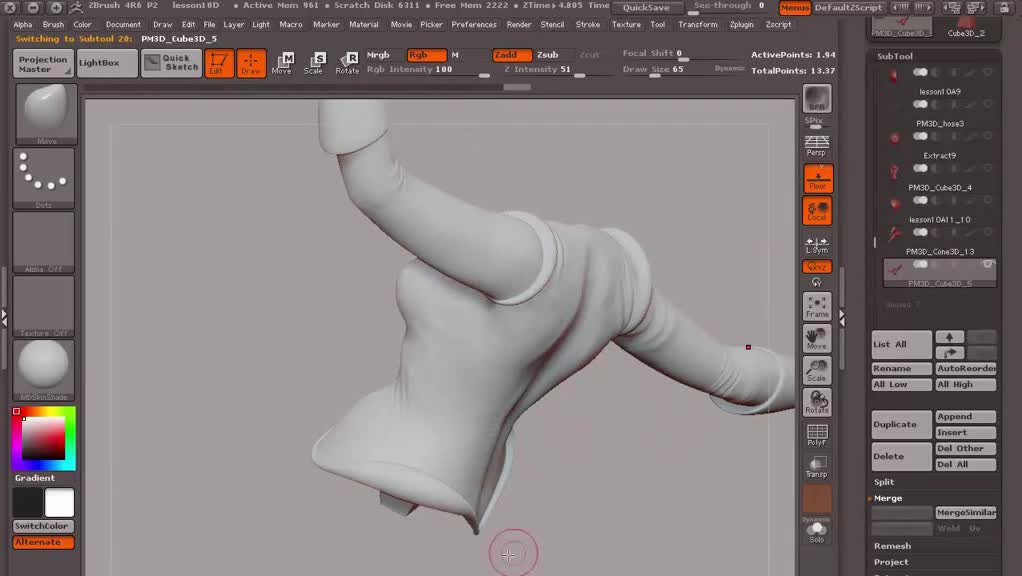Click the Frame icon in right shelf
The width and height of the screenshot is (1022, 576).
pyautogui.click(x=817, y=306)
